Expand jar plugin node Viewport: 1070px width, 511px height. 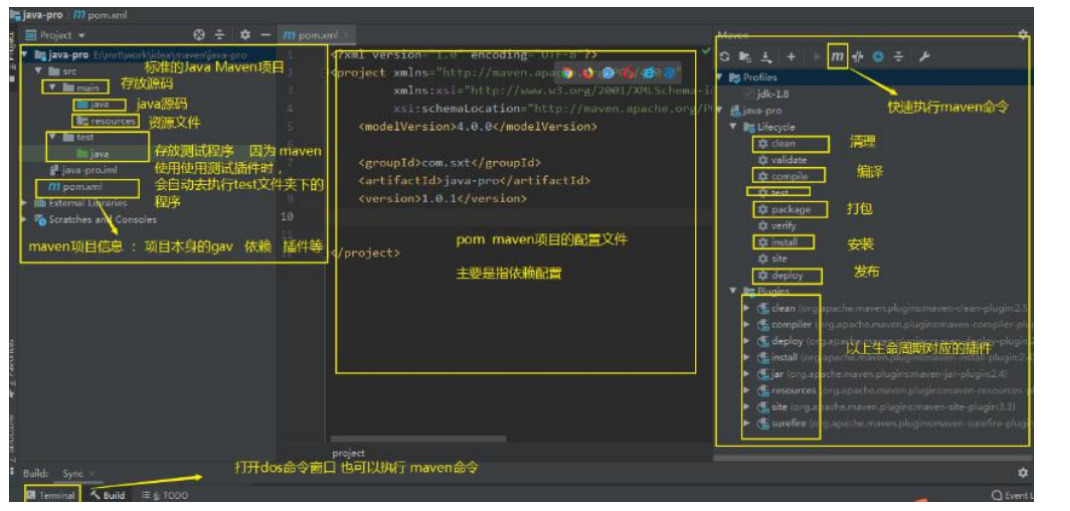(x=747, y=374)
